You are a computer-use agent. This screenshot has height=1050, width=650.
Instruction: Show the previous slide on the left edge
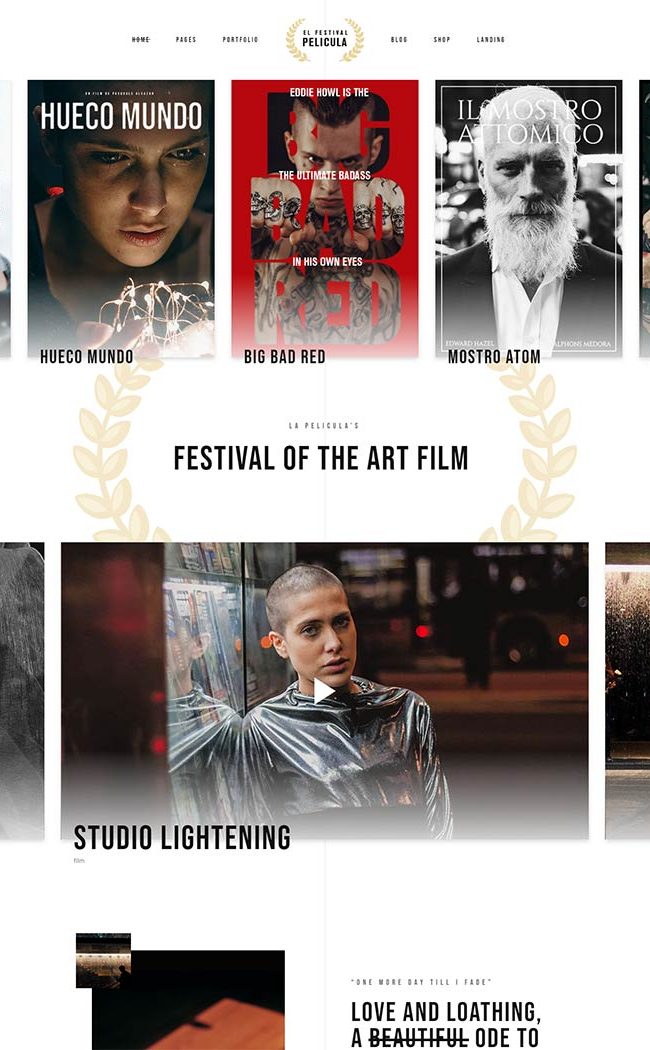21,690
